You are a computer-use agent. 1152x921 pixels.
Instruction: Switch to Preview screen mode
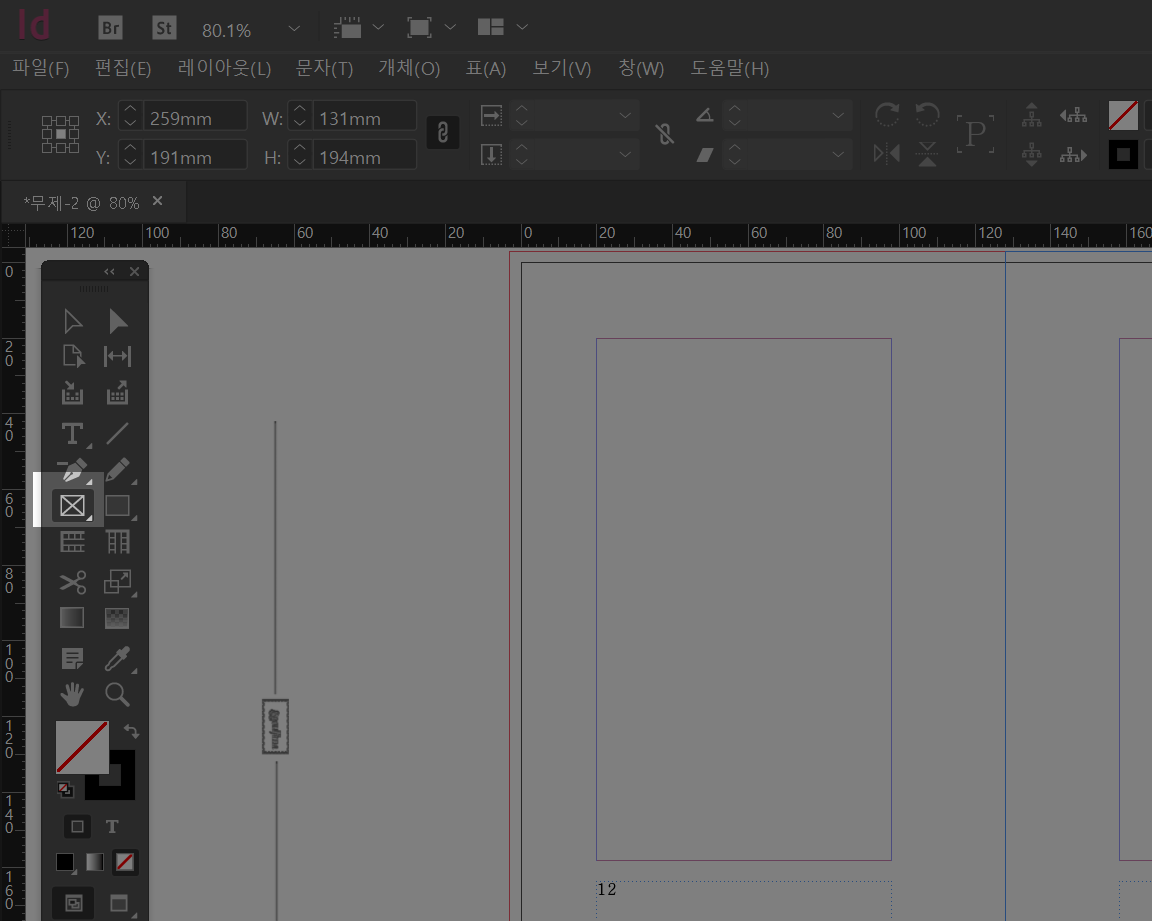118,903
